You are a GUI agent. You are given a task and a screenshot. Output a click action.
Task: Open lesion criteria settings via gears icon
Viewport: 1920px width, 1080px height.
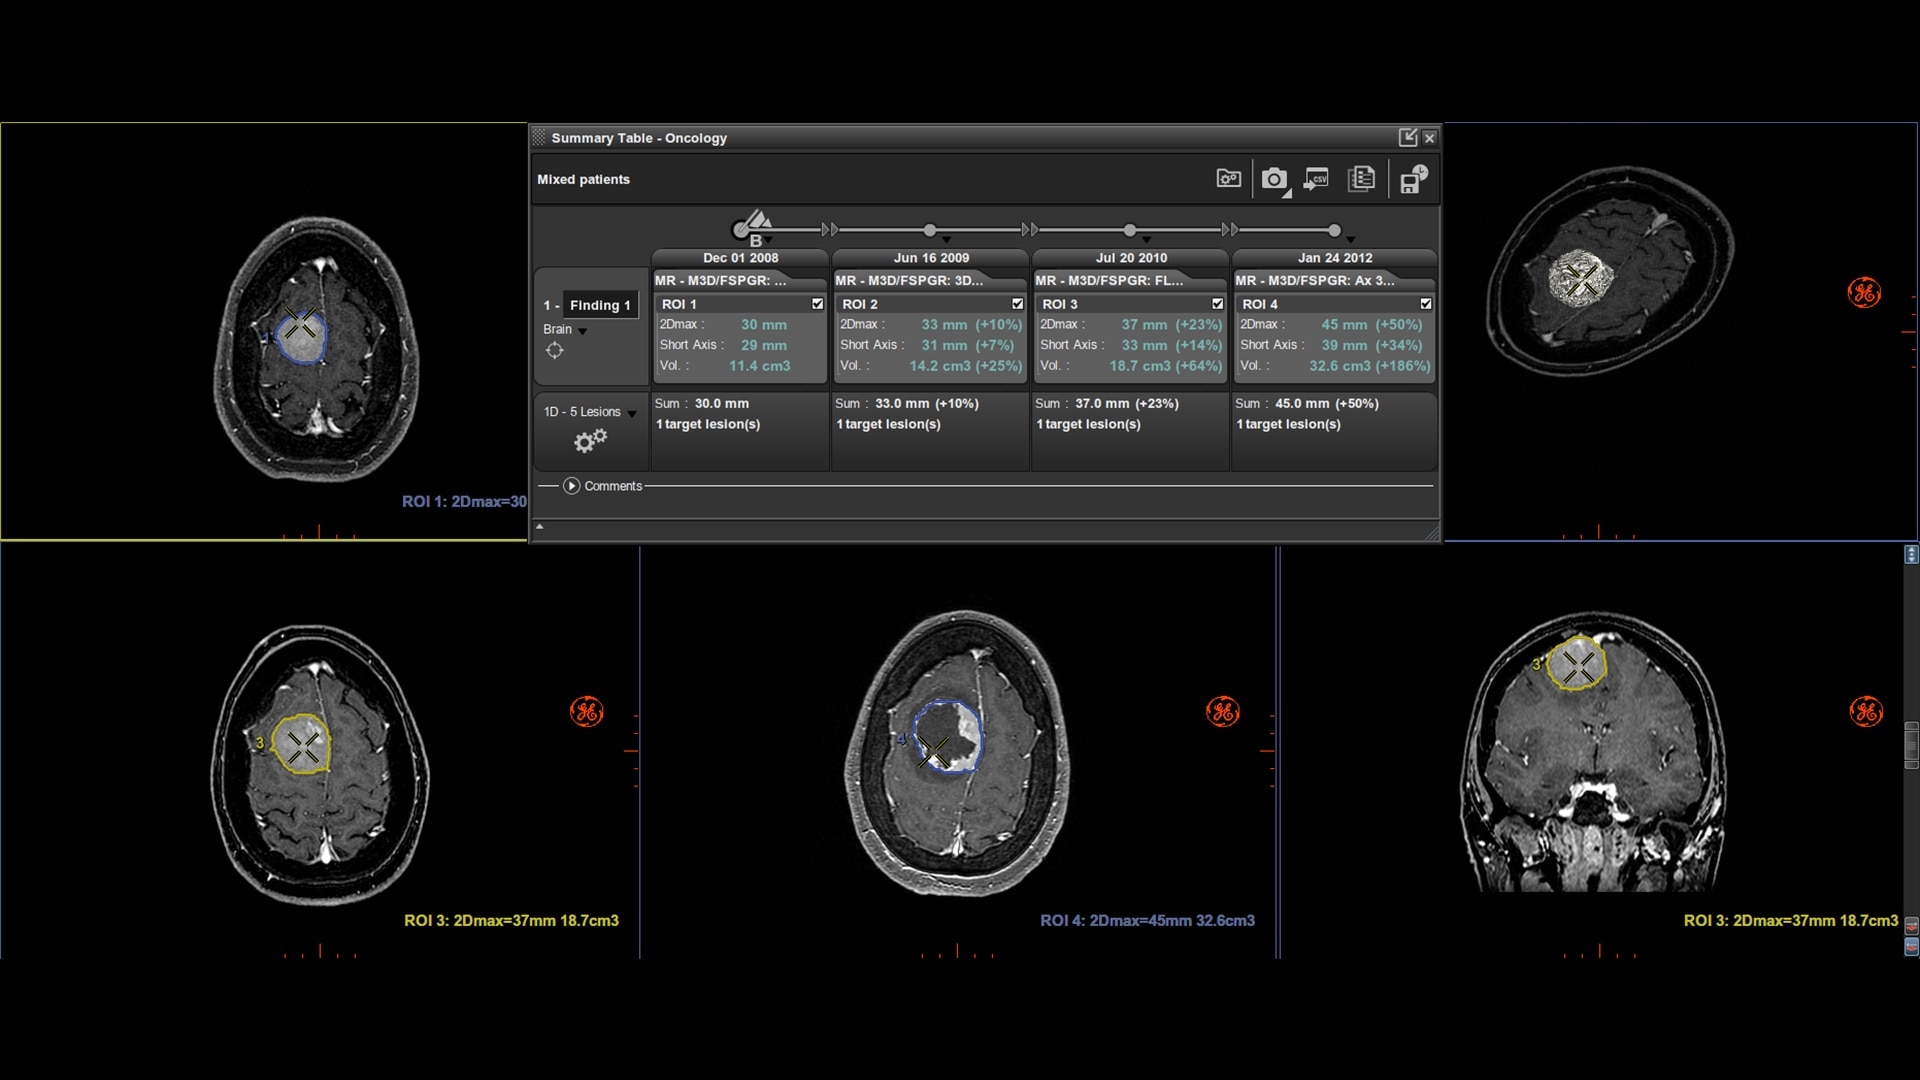590,440
